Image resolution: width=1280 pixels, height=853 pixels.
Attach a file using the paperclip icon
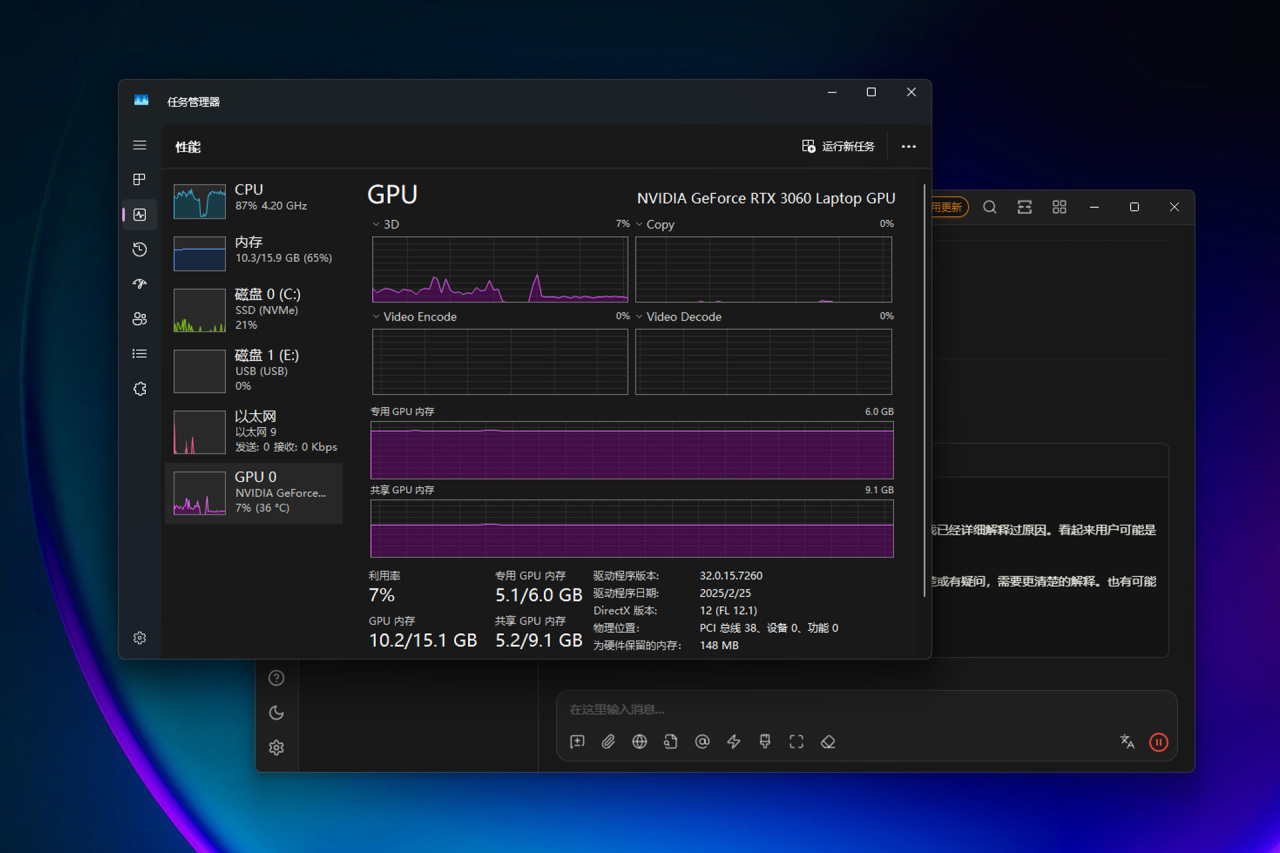608,742
